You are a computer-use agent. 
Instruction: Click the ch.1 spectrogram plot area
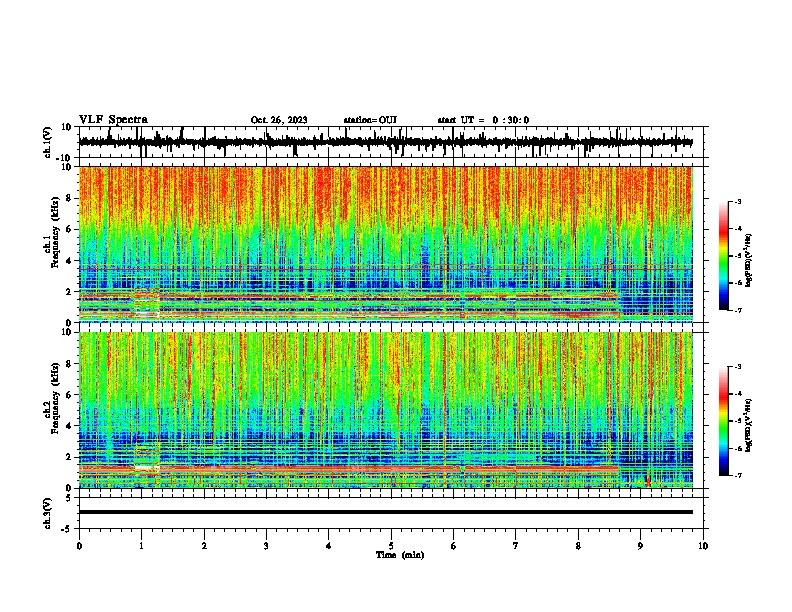[386, 244]
